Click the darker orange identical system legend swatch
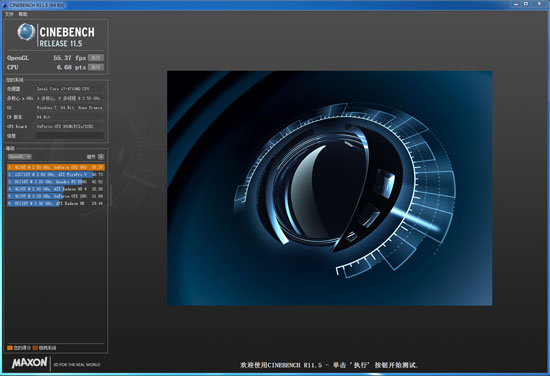550x376 pixels. click(x=35, y=348)
